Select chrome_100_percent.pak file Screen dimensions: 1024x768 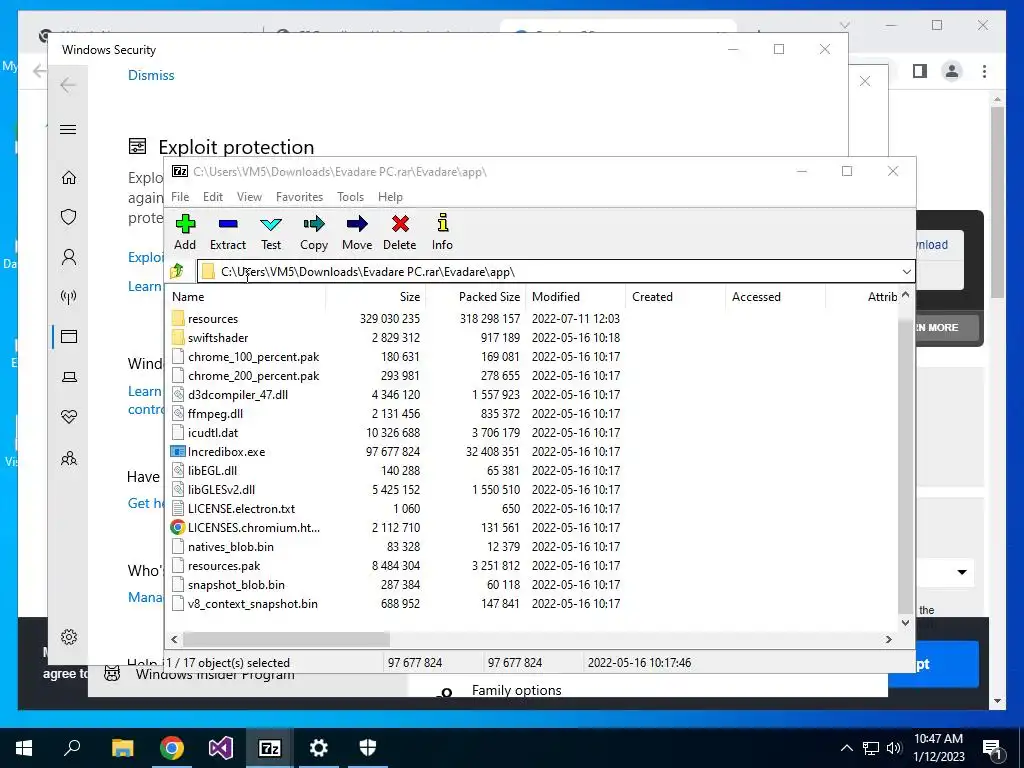[x=253, y=357]
